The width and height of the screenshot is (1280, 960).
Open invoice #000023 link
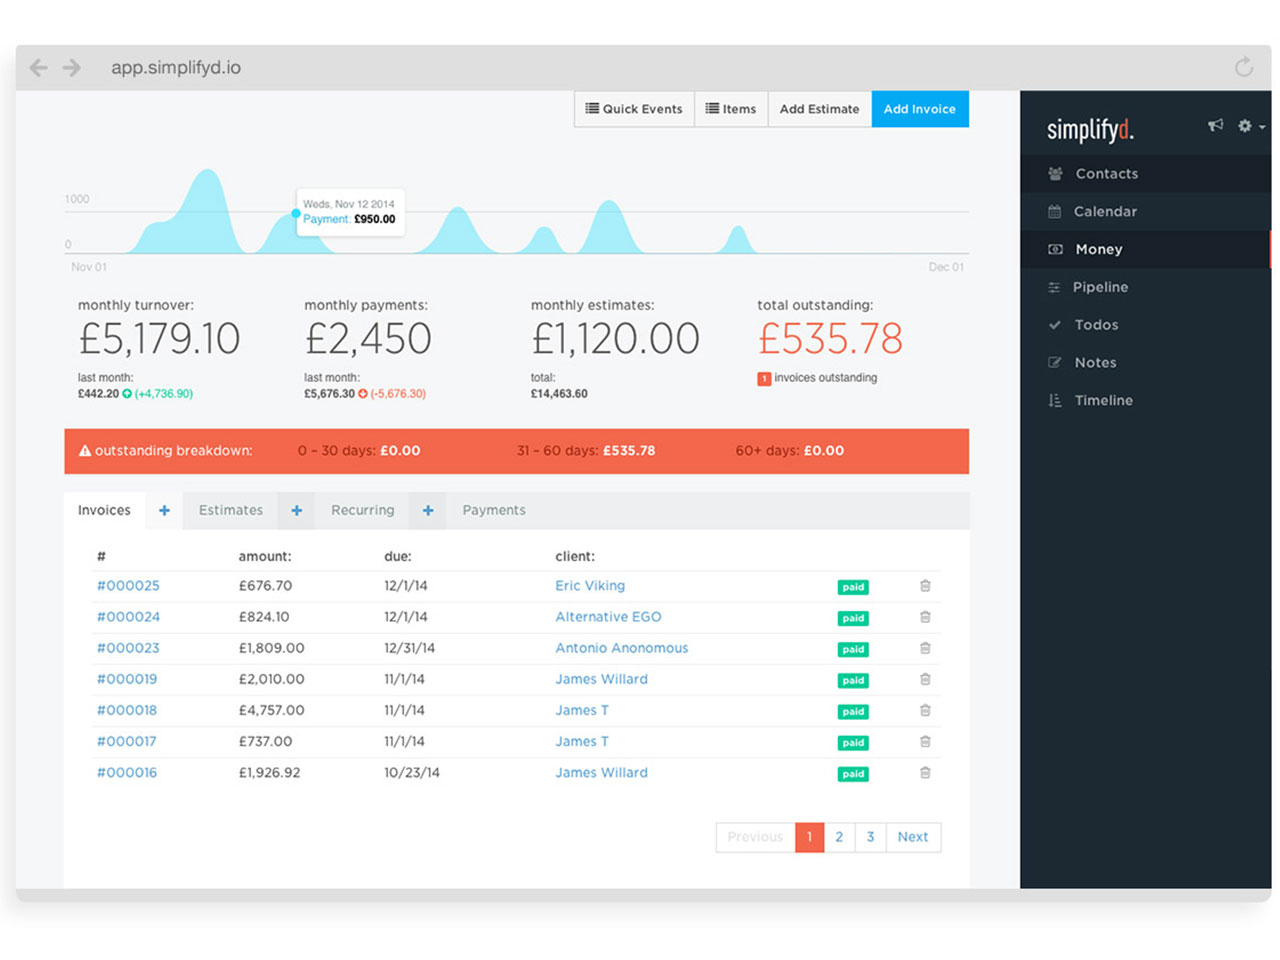[128, 648]
